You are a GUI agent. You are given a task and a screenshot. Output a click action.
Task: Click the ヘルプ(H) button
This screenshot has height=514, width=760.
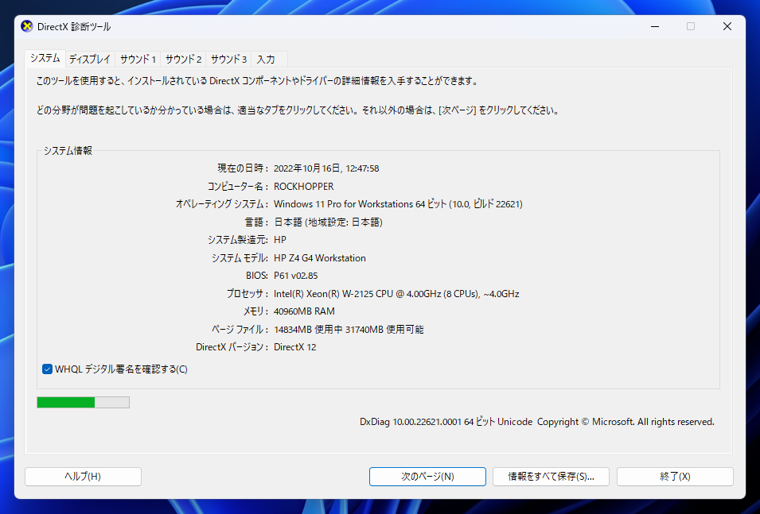pyautogui.click(x=83, y=477)
